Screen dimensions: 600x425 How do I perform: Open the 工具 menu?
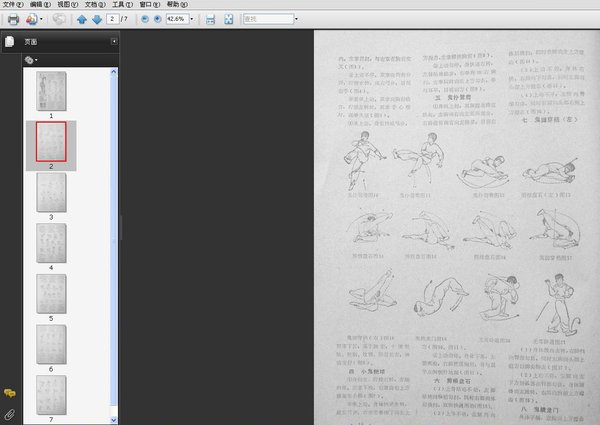(122, 4)
